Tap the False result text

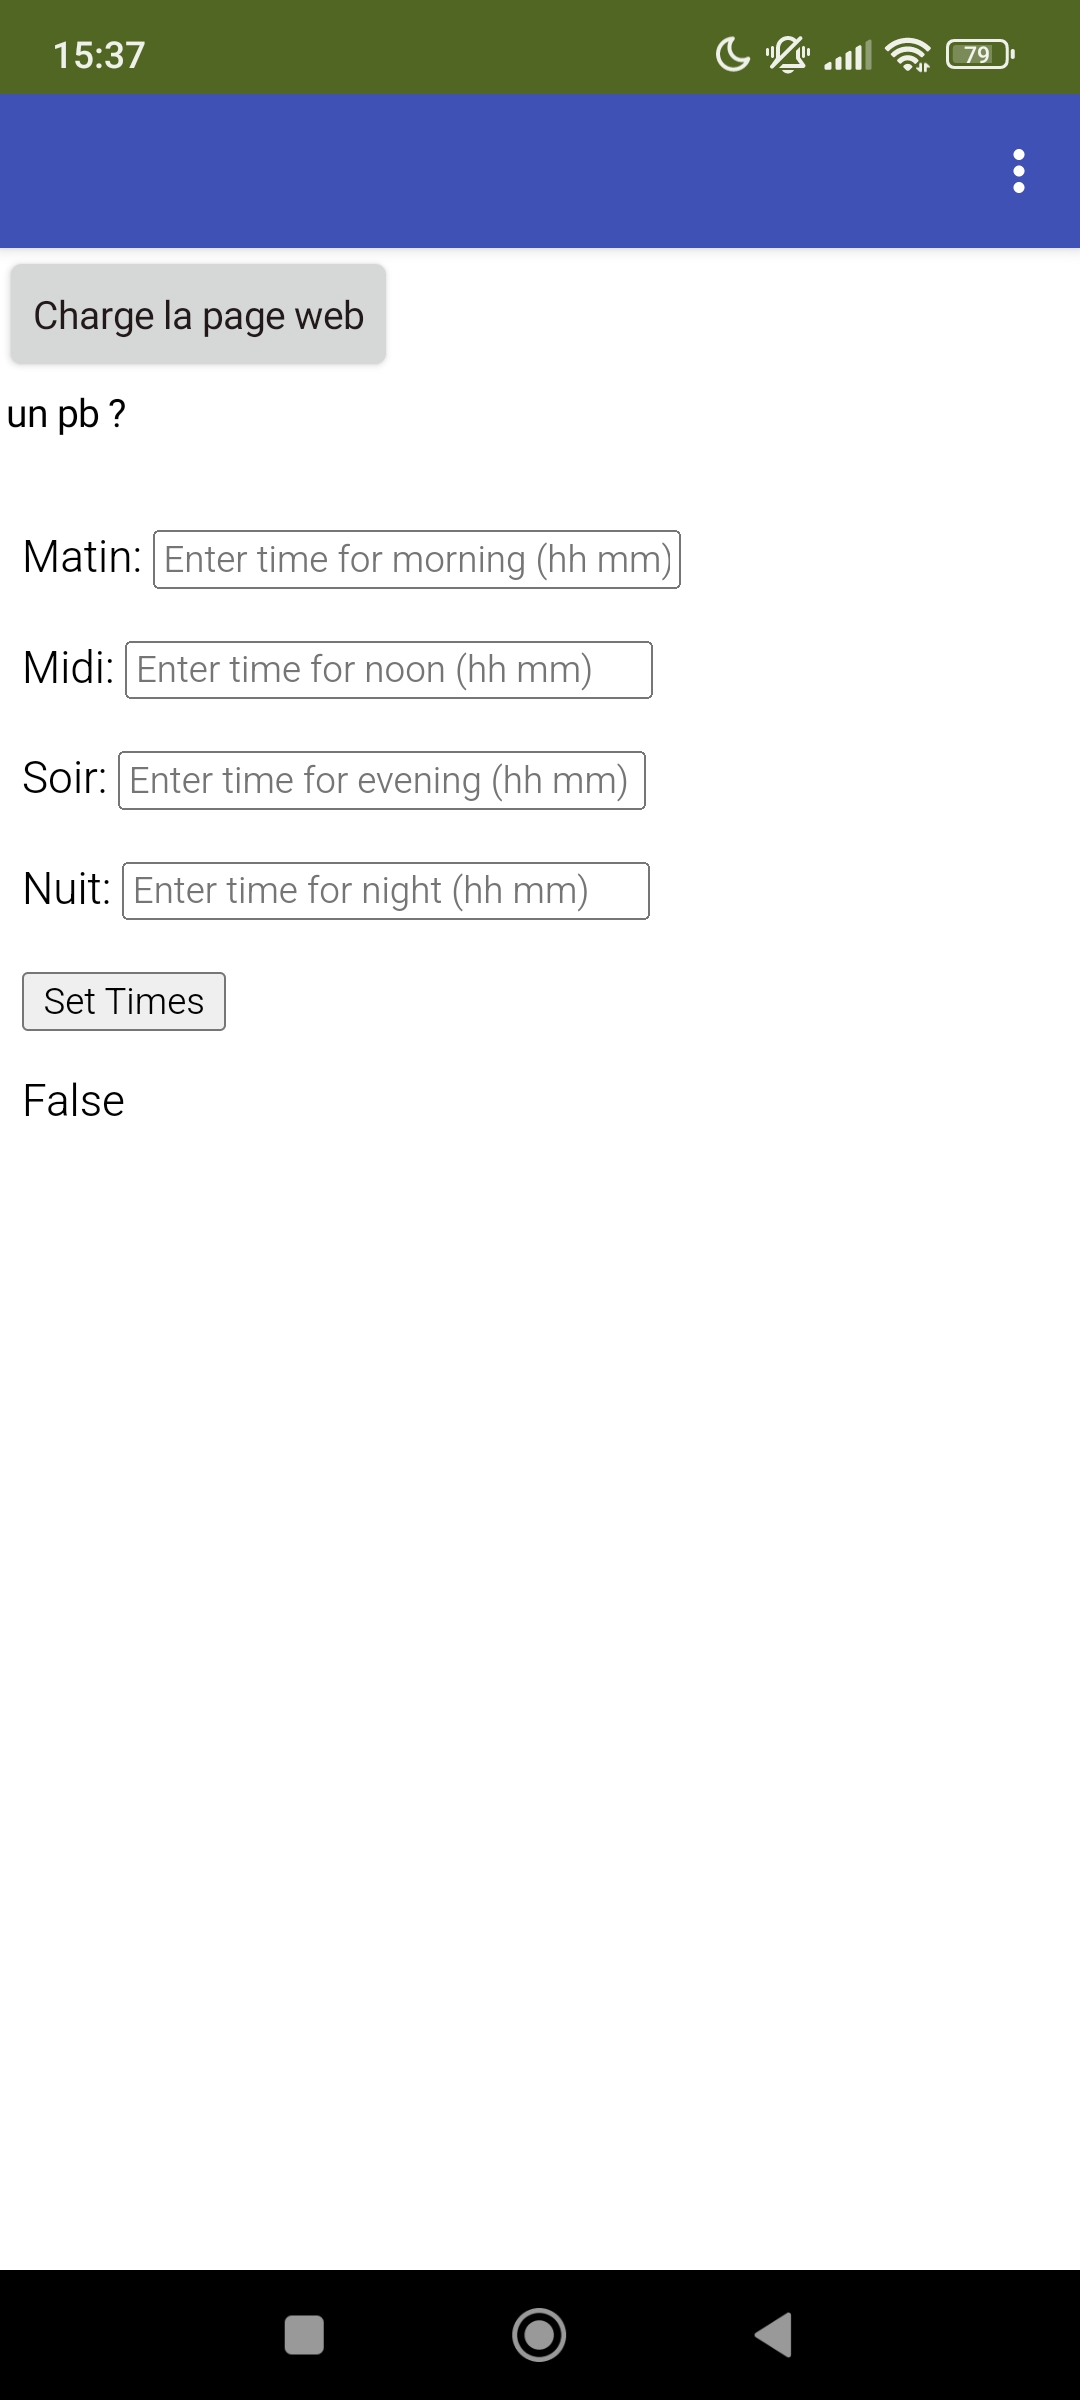pyautogui.click(x=74, y=1101)
